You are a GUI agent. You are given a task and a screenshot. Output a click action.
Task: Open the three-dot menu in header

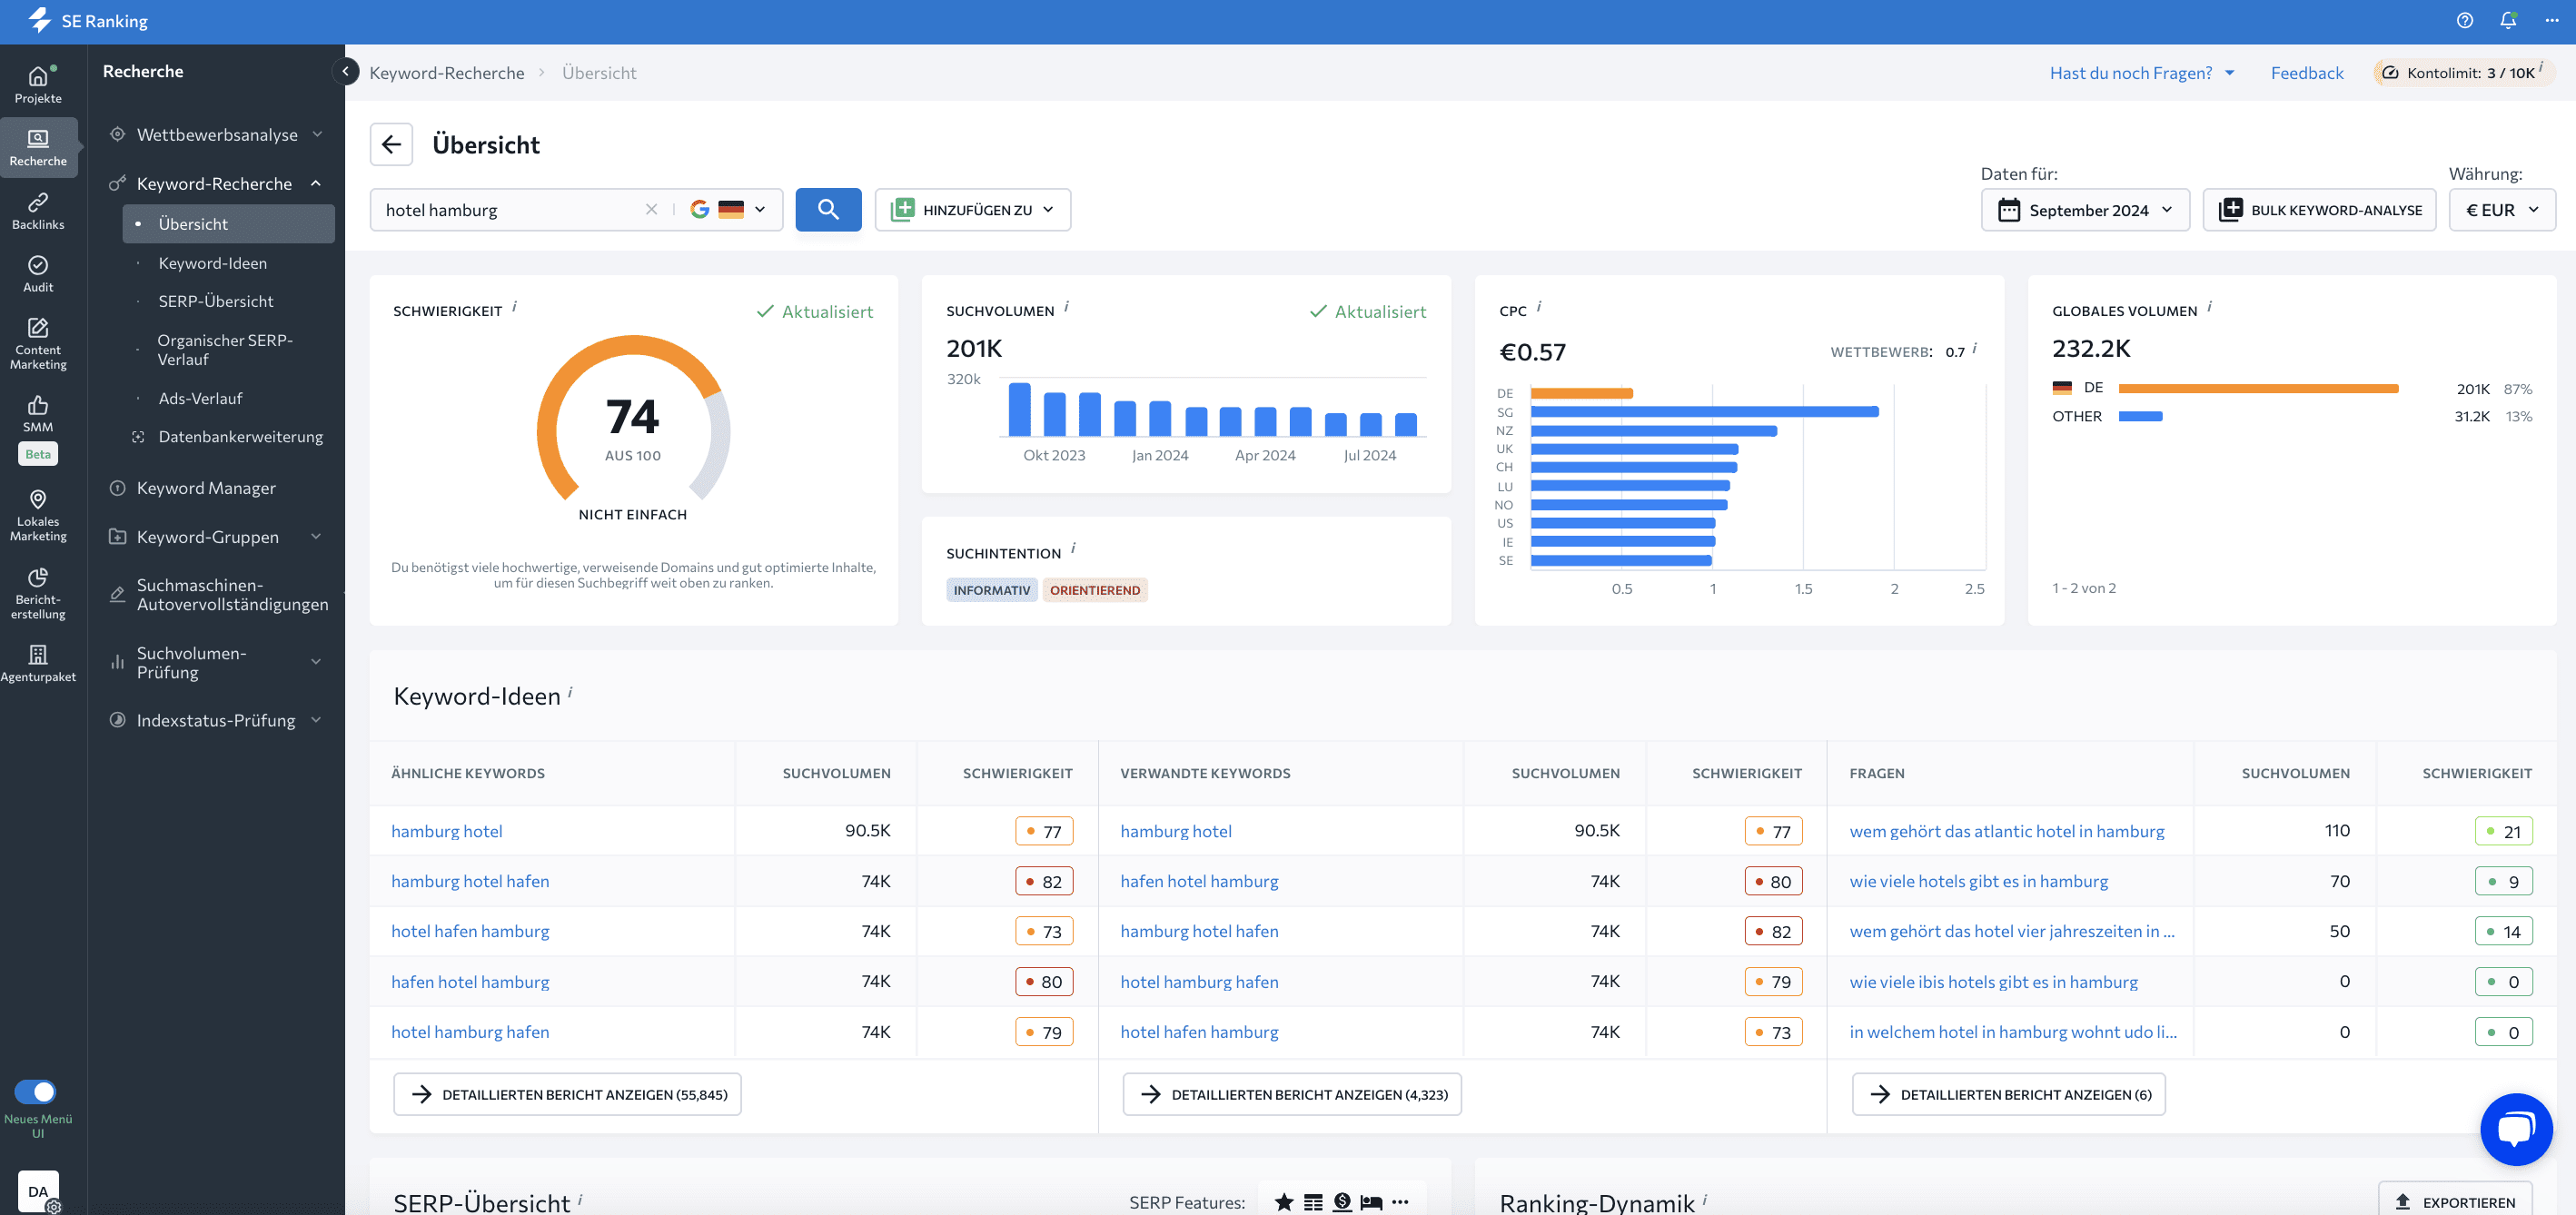point(2551,21)
